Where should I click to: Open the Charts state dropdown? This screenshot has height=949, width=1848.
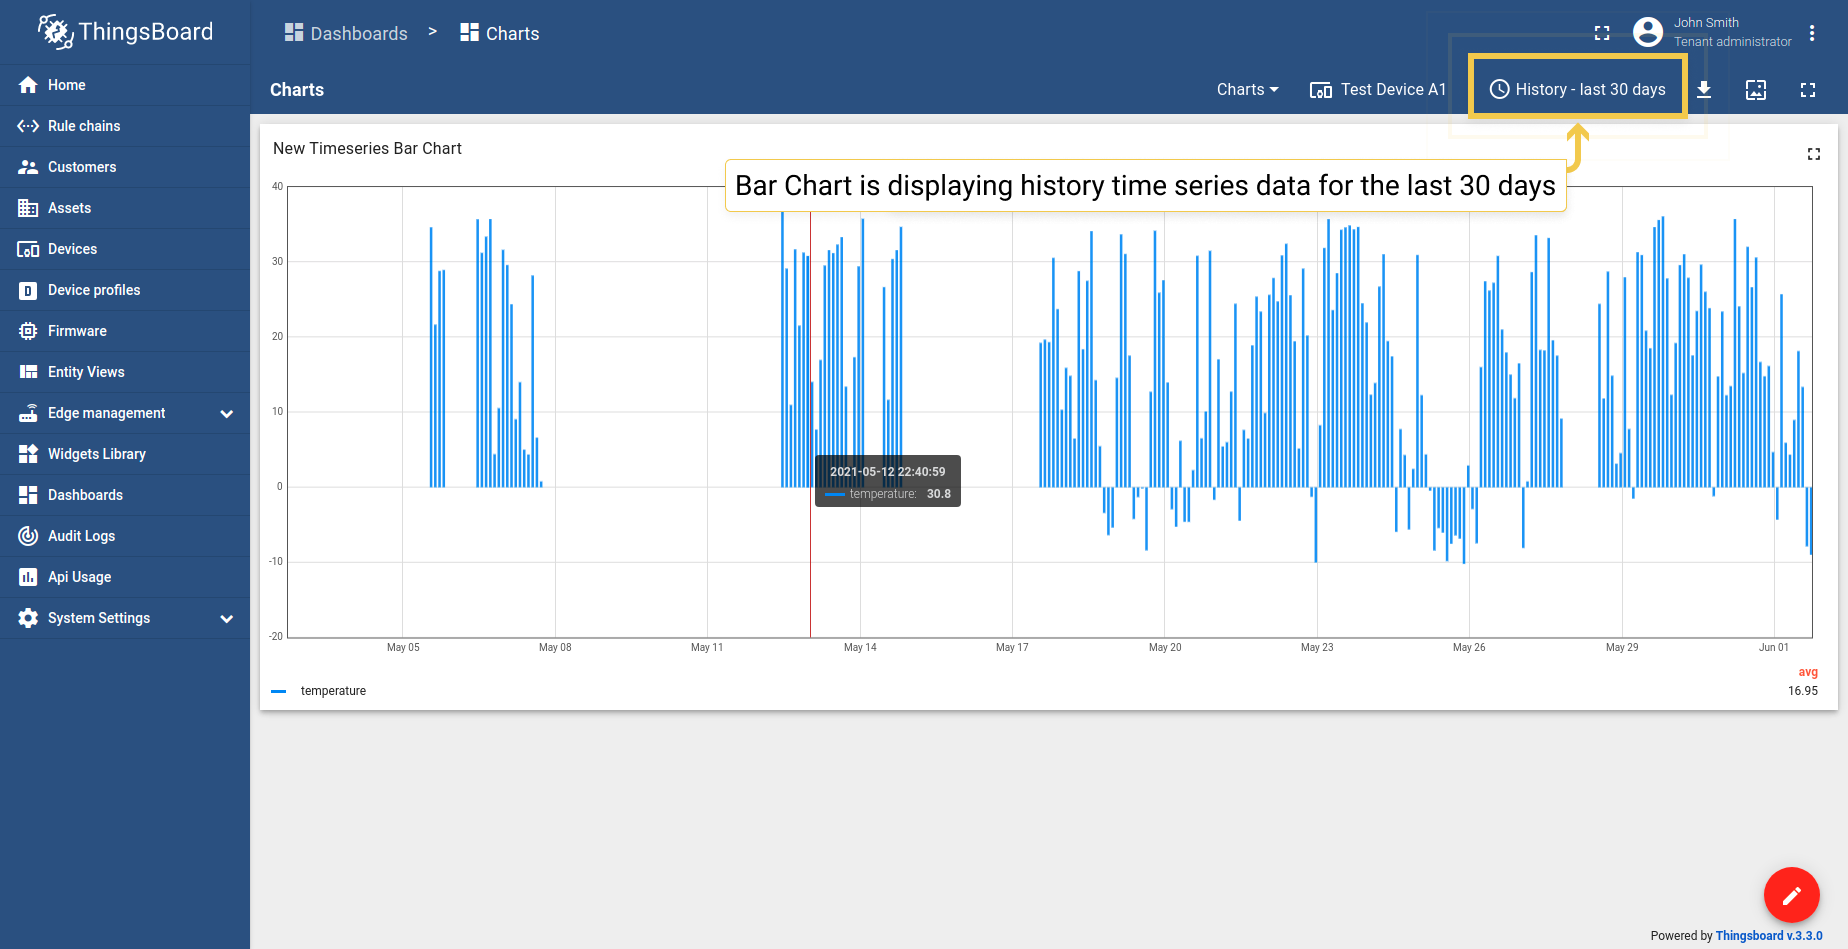pyautogui.click(x=1247, y=90)
